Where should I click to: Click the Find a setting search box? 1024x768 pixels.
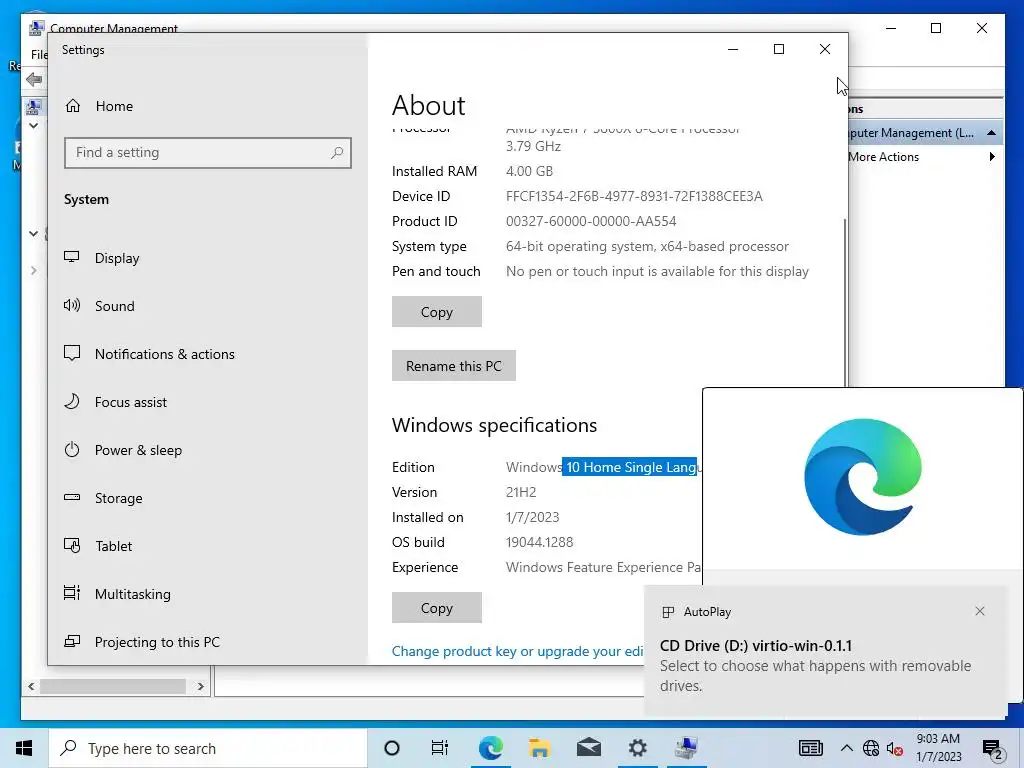(208, 153)
